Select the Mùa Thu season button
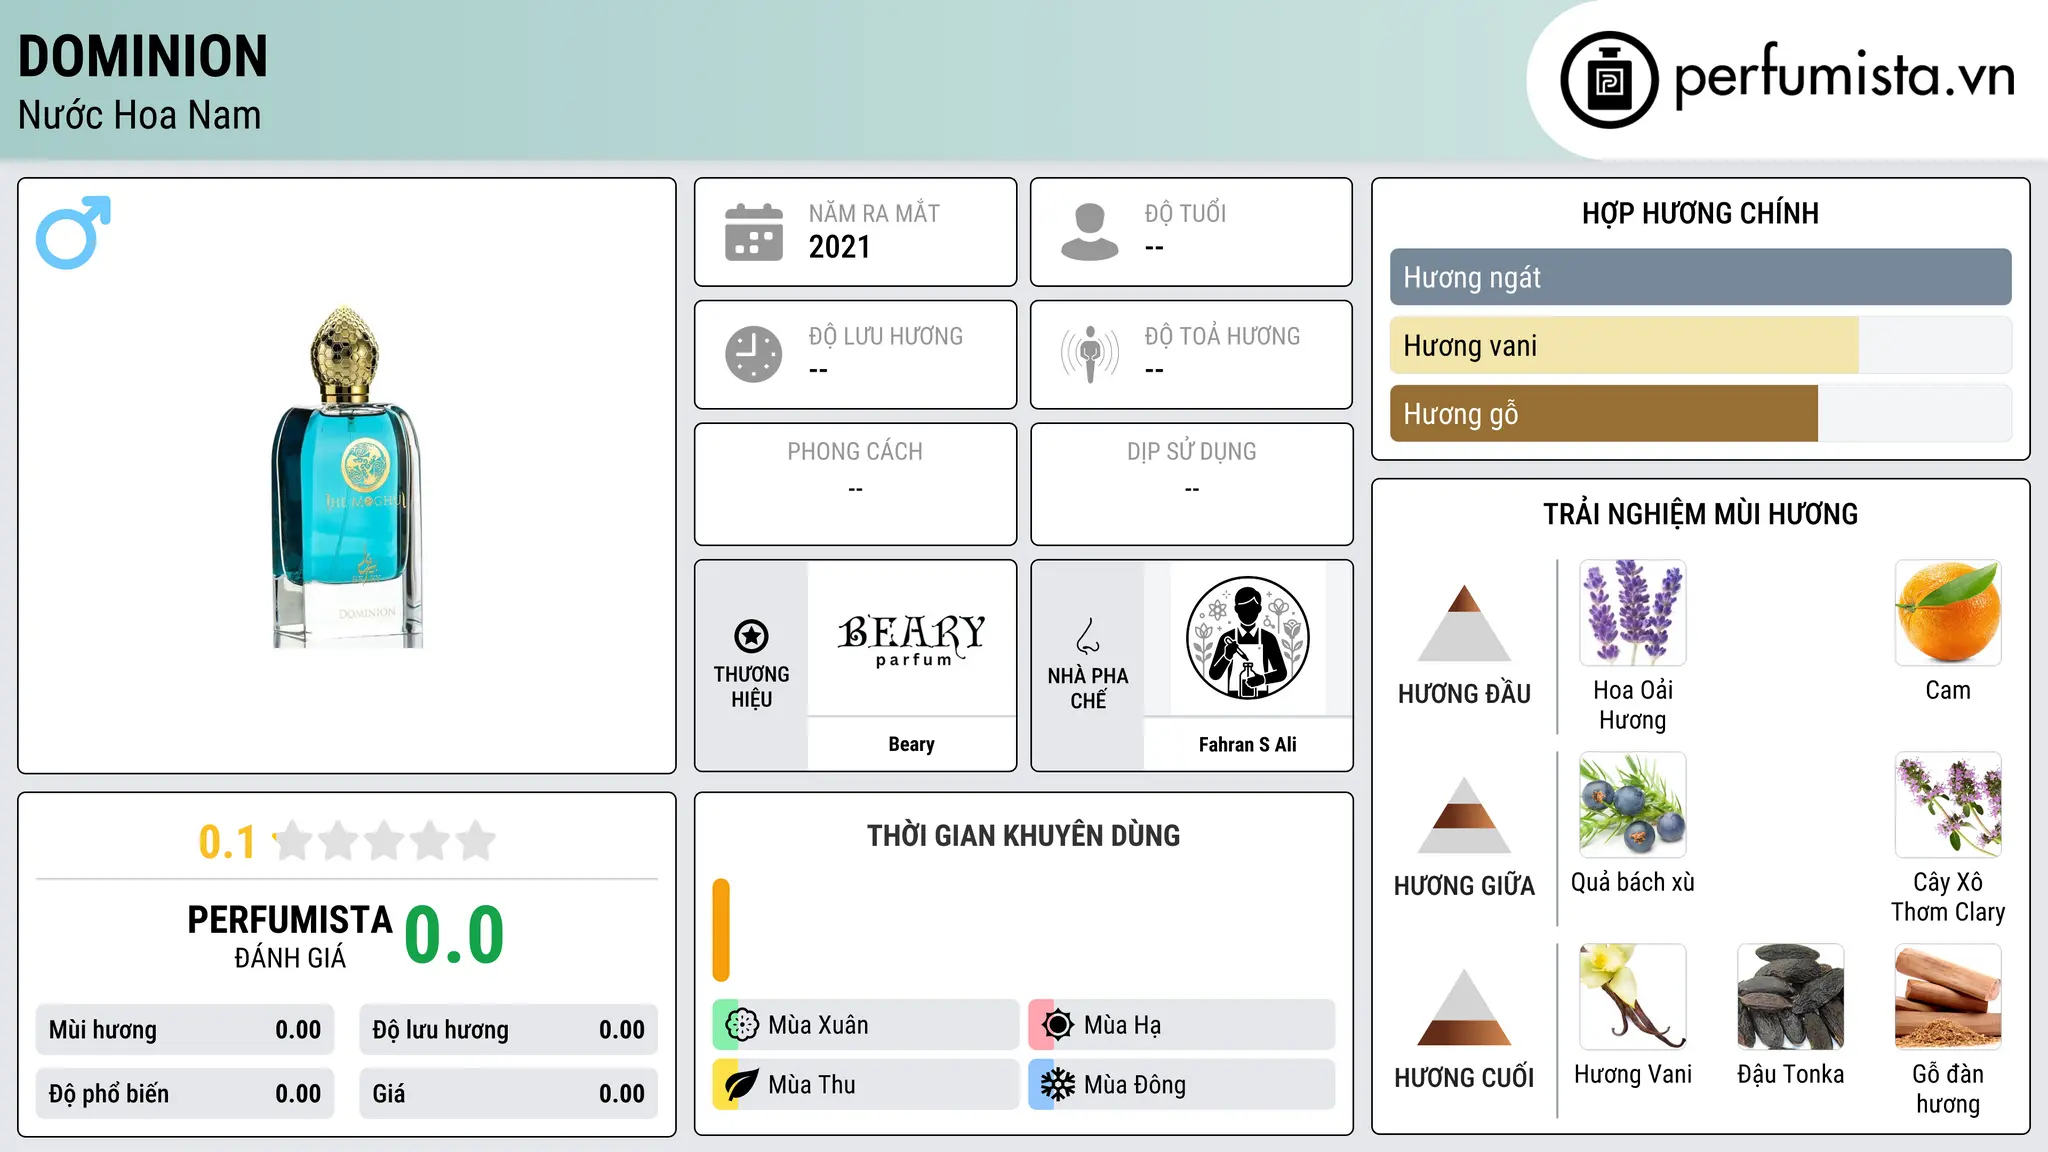This screenshot has height=1152, width=2048. point(866,1085)
